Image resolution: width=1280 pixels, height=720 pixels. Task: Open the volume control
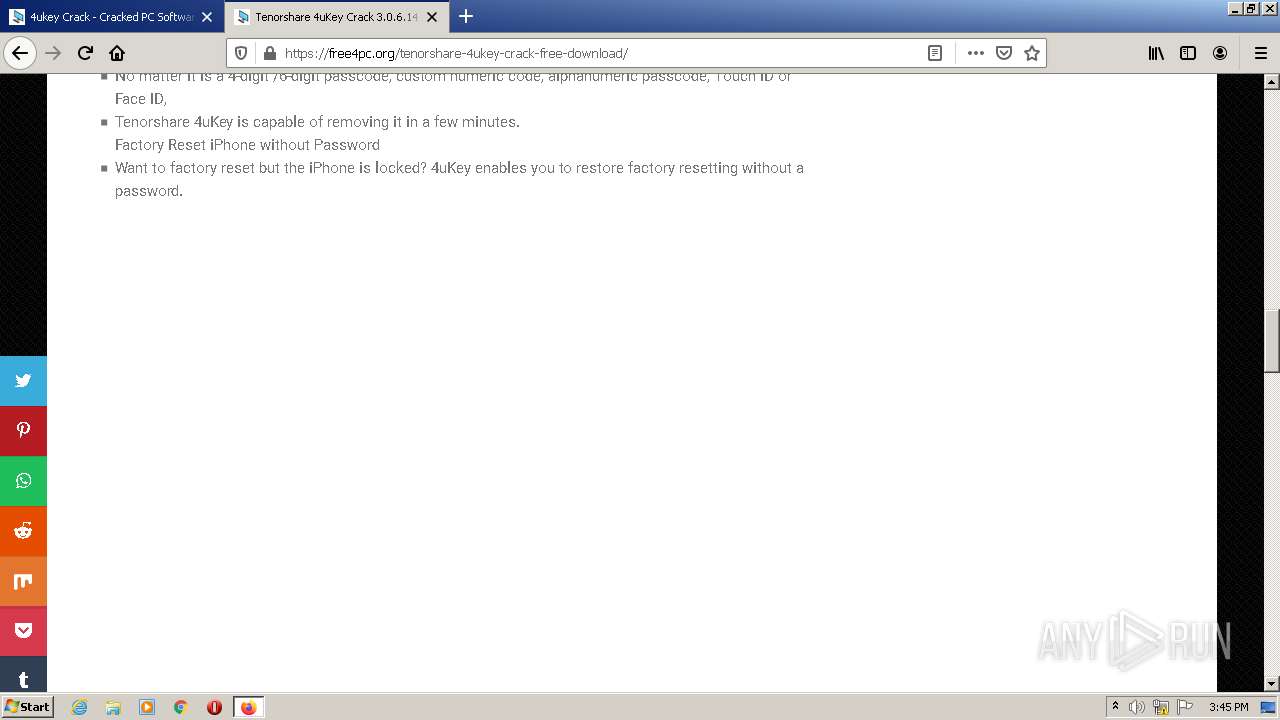pyautogui.click(x=1137, y=707)
